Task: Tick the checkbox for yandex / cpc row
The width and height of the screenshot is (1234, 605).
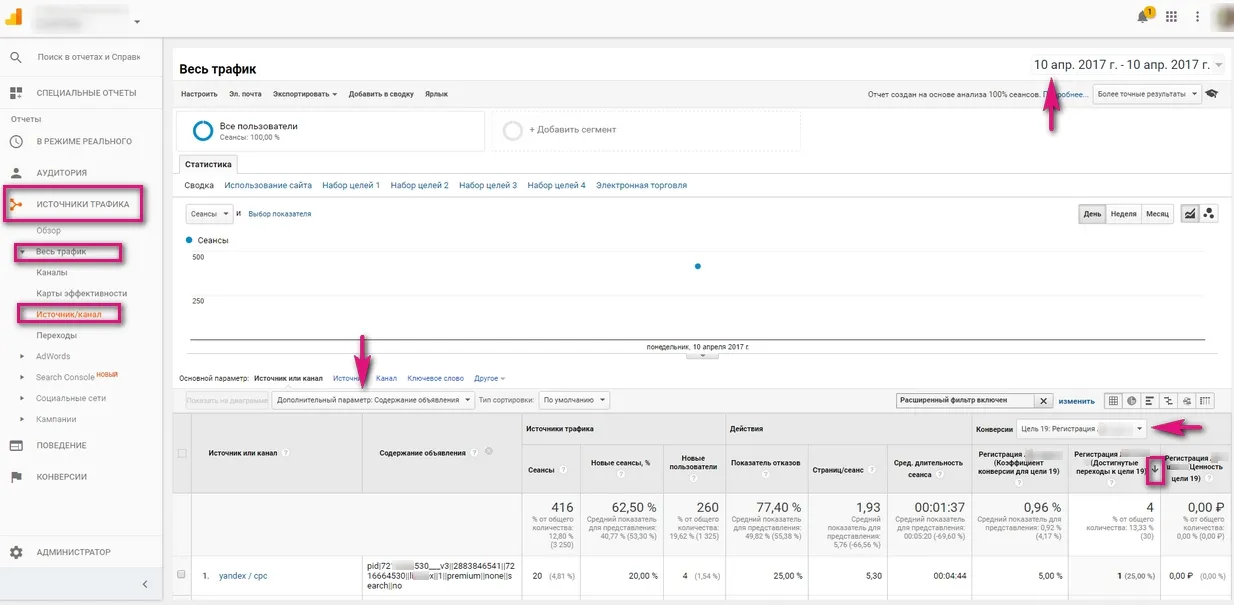Action: coord(181,575)
